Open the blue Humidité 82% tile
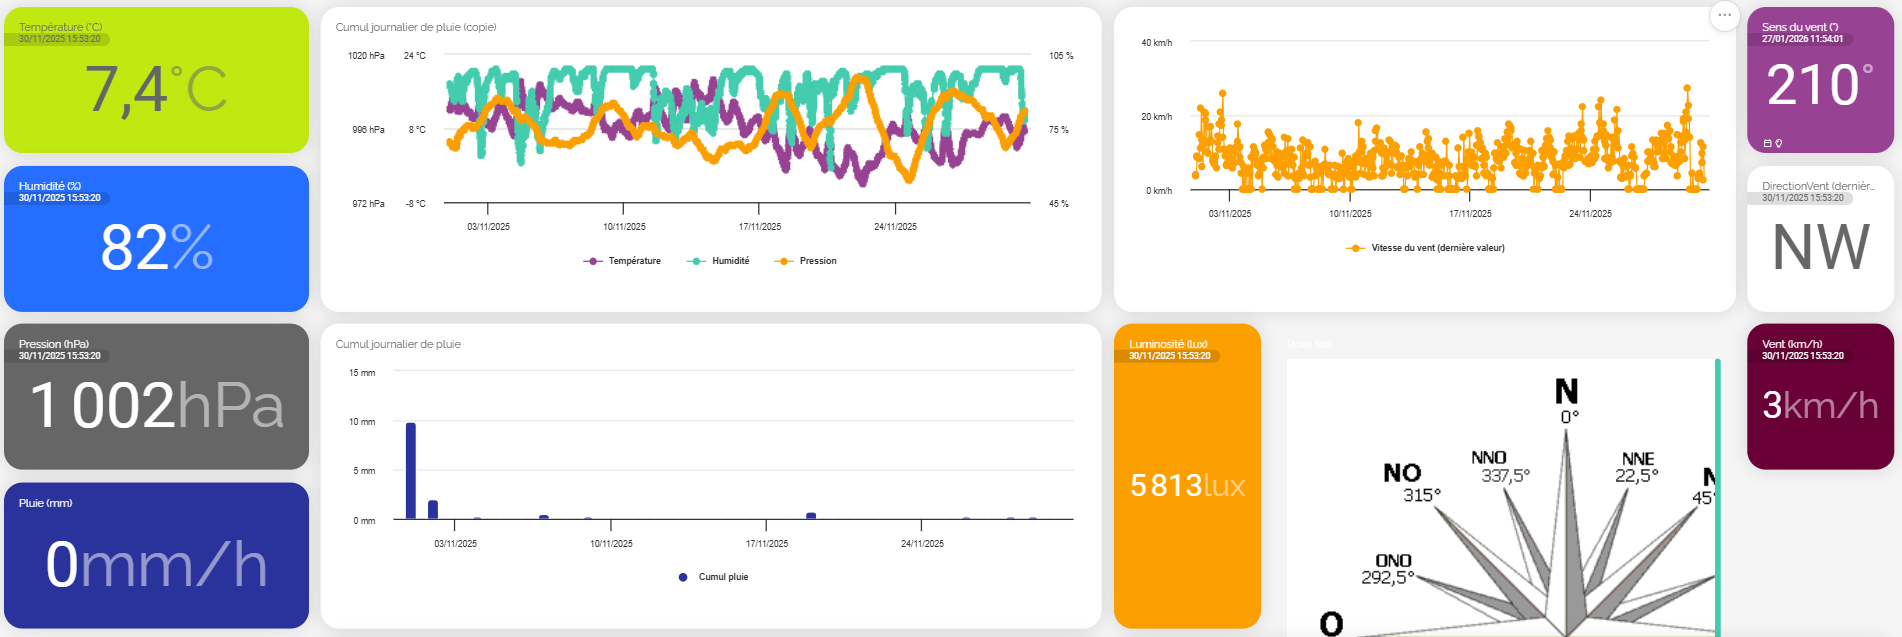This screenshot has width=1902, height=637. click(x=156, y=239)
